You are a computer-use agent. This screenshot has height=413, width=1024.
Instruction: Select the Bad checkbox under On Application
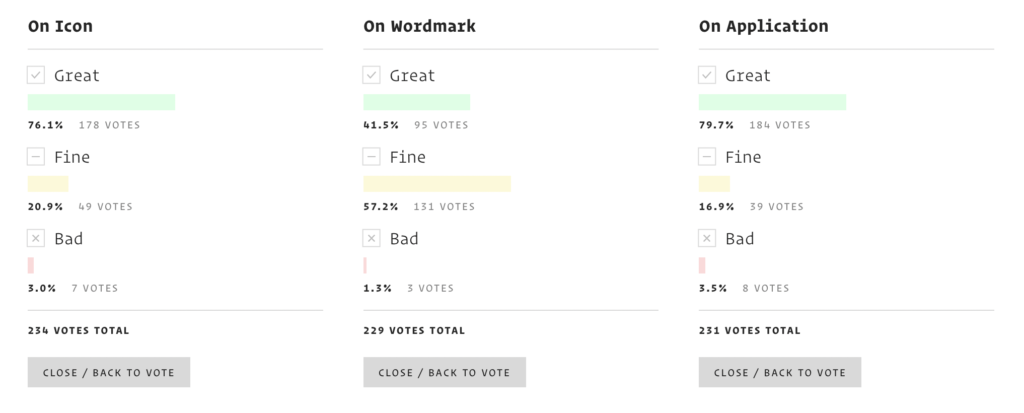coord(707,239)
